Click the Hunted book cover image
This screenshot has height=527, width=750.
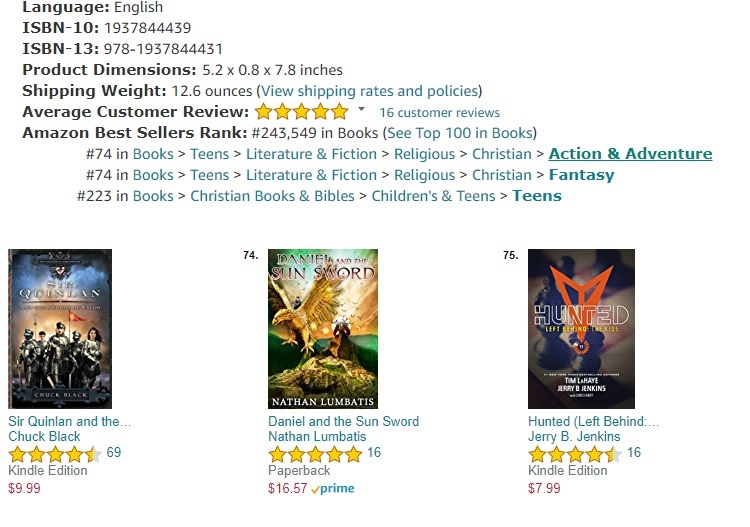[x=581, y=328]
